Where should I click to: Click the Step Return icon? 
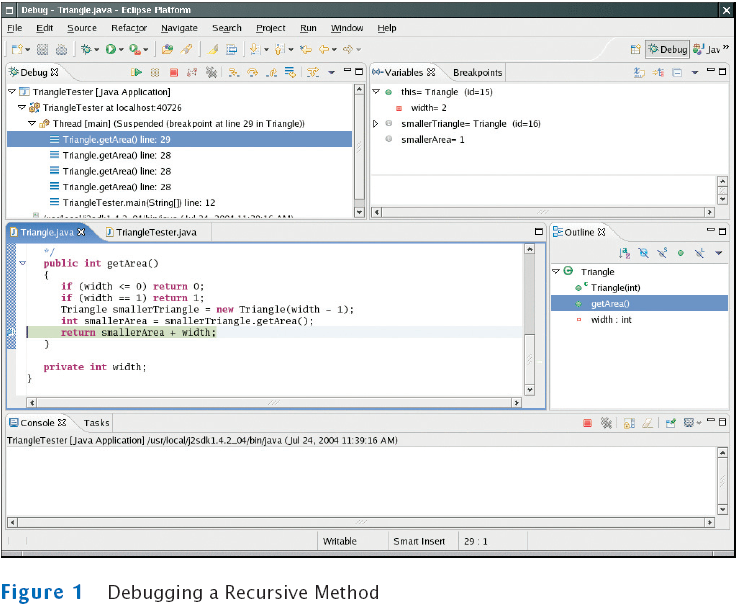(x=270, y=73)
